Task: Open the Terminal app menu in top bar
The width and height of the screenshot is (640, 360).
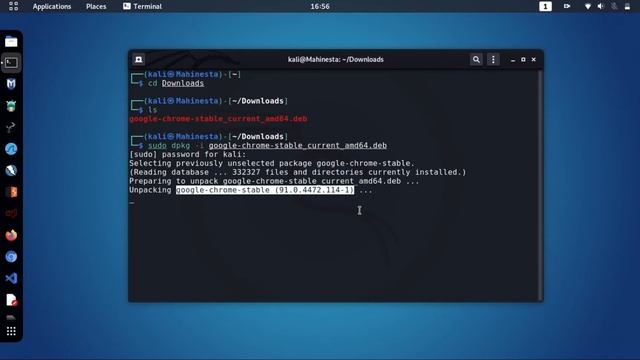Action: tap(142, 7)
